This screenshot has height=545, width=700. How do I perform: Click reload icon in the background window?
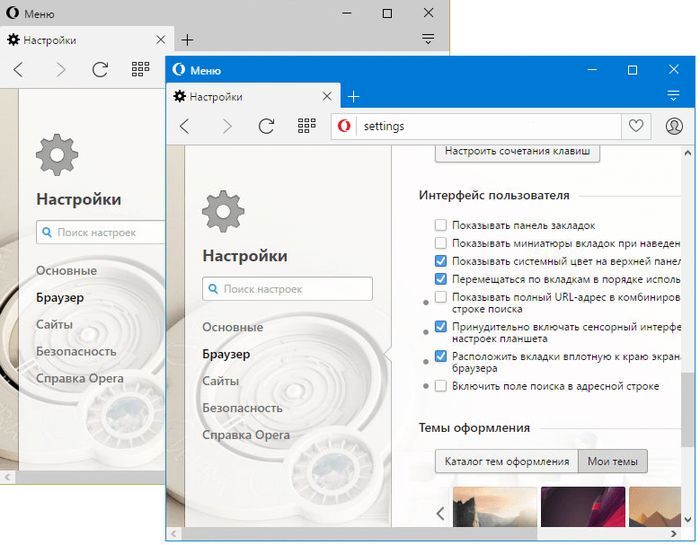(x=100, y=69)
